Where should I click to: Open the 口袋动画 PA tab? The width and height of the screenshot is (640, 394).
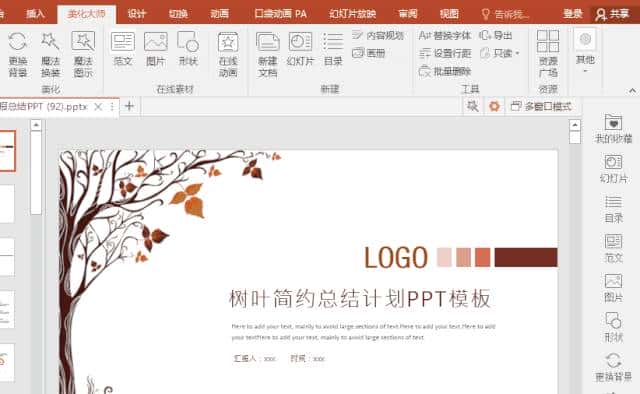click(280, 14)
